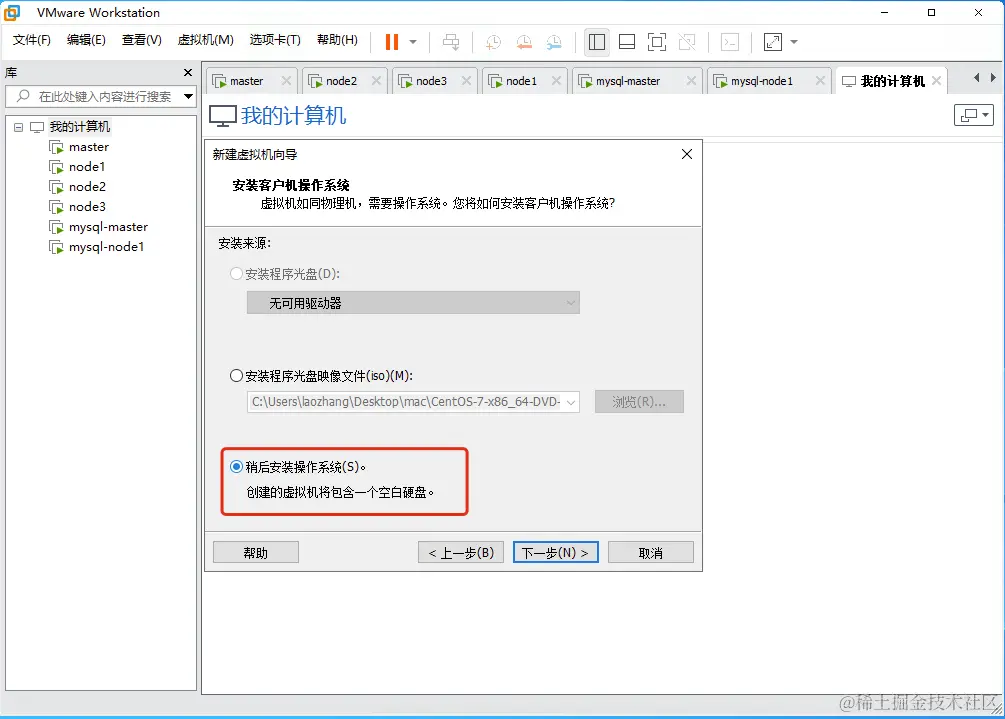Select mysql-master in the library tree
The image size is (1005, 719).
click(x=108, y=227)
